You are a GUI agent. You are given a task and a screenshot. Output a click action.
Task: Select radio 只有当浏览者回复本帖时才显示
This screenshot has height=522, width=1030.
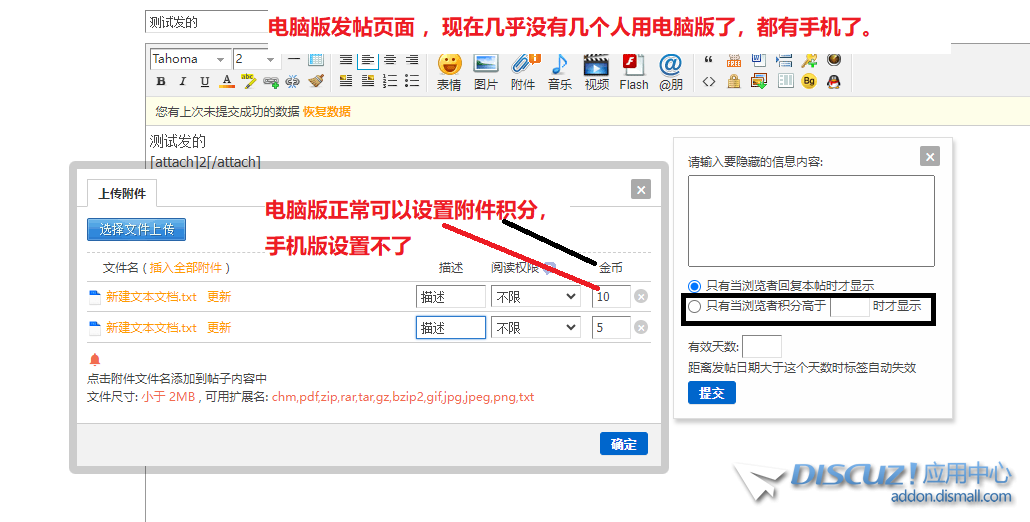(695, 286)
